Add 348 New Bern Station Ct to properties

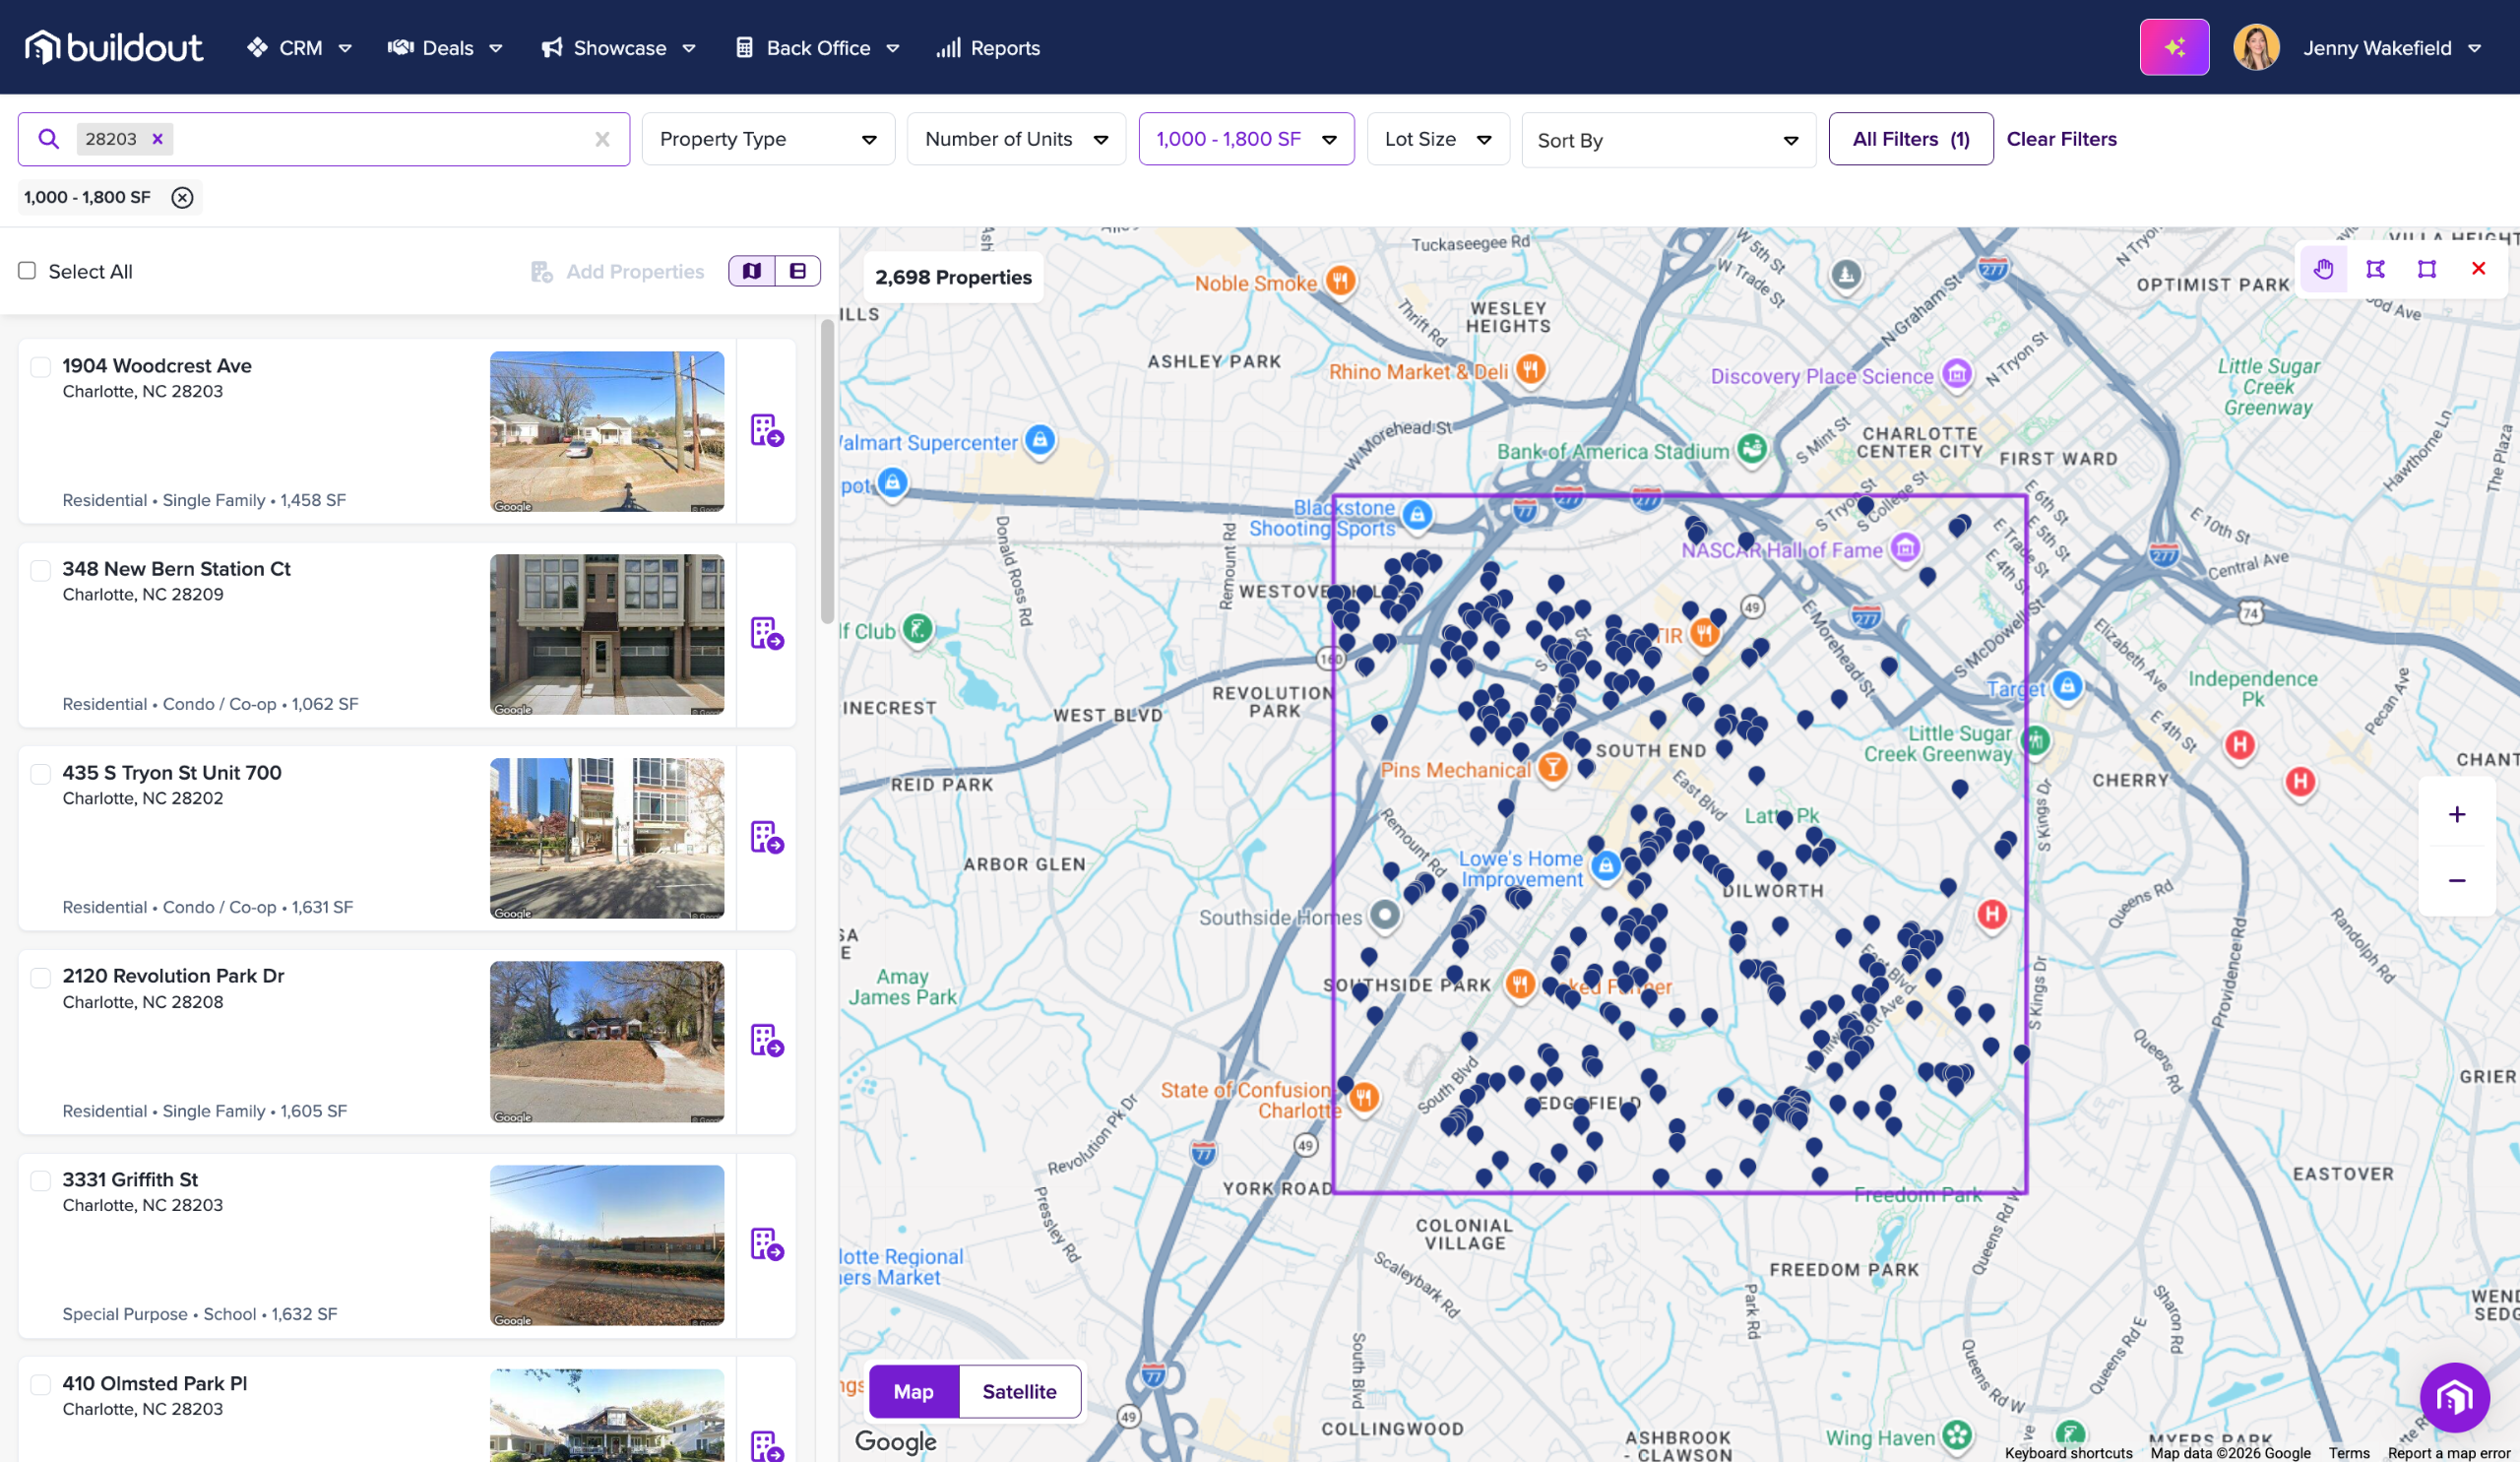click(767, 633)
